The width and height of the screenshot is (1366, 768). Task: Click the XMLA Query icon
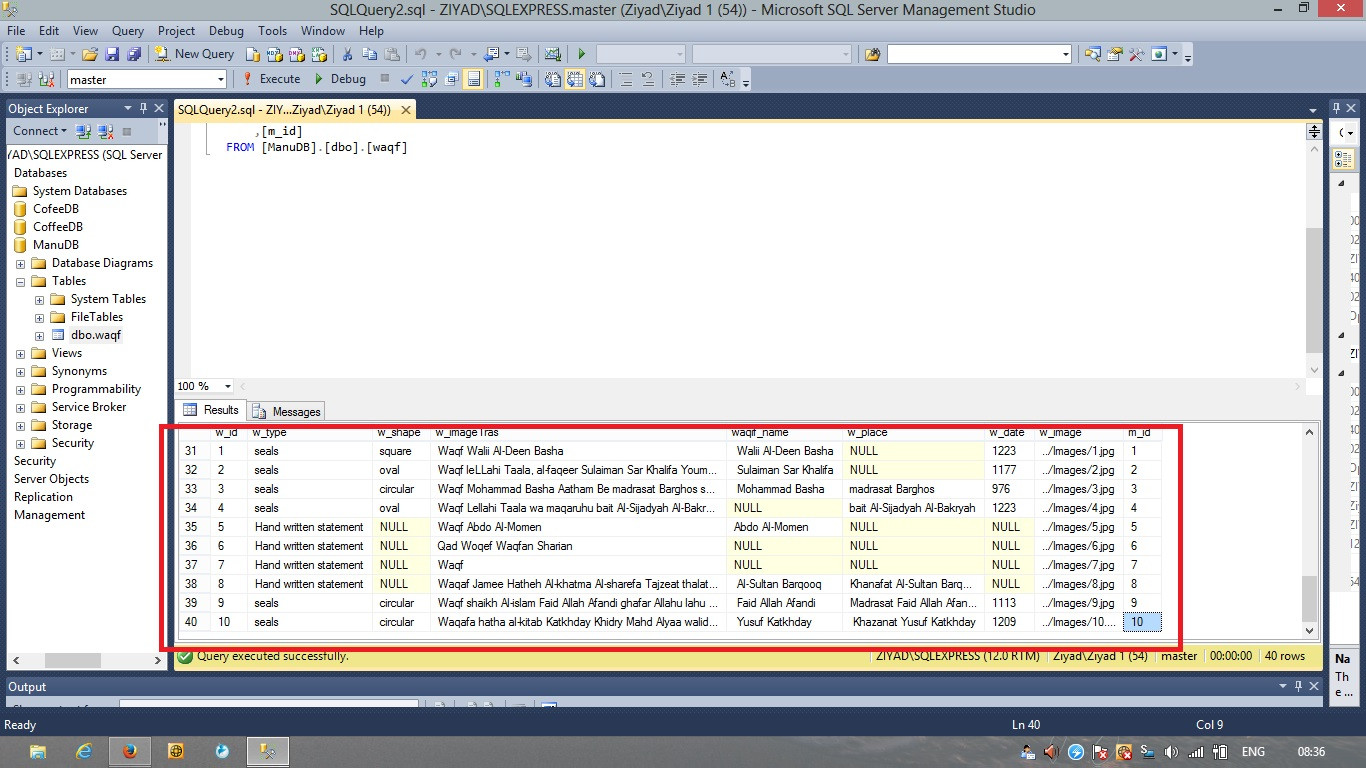click(x=317, y=54)
